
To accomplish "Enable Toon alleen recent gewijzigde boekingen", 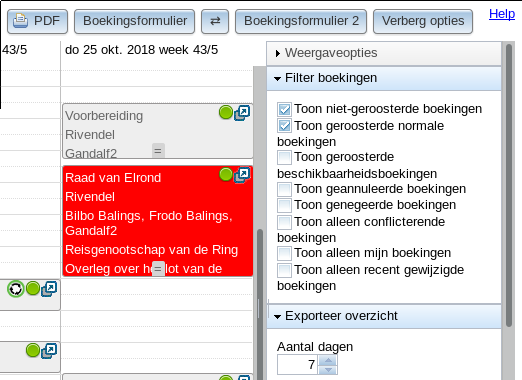I will (284, 270).
